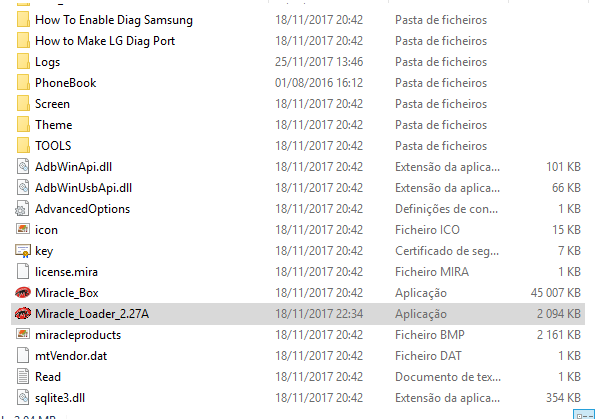Viewport: 595px width, 419px height.
Task: Select the mtVendor.dat file name
Action: coord(71,356)
